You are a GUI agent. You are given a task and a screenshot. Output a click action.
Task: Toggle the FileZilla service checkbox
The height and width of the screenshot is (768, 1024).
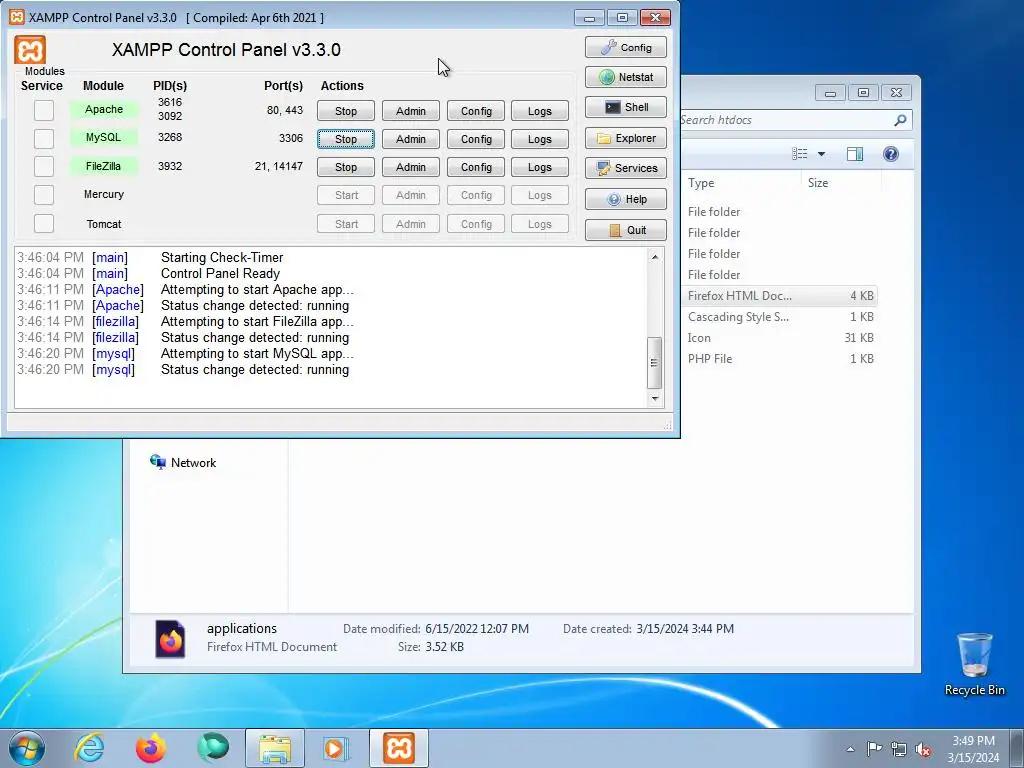coord(44,166)
